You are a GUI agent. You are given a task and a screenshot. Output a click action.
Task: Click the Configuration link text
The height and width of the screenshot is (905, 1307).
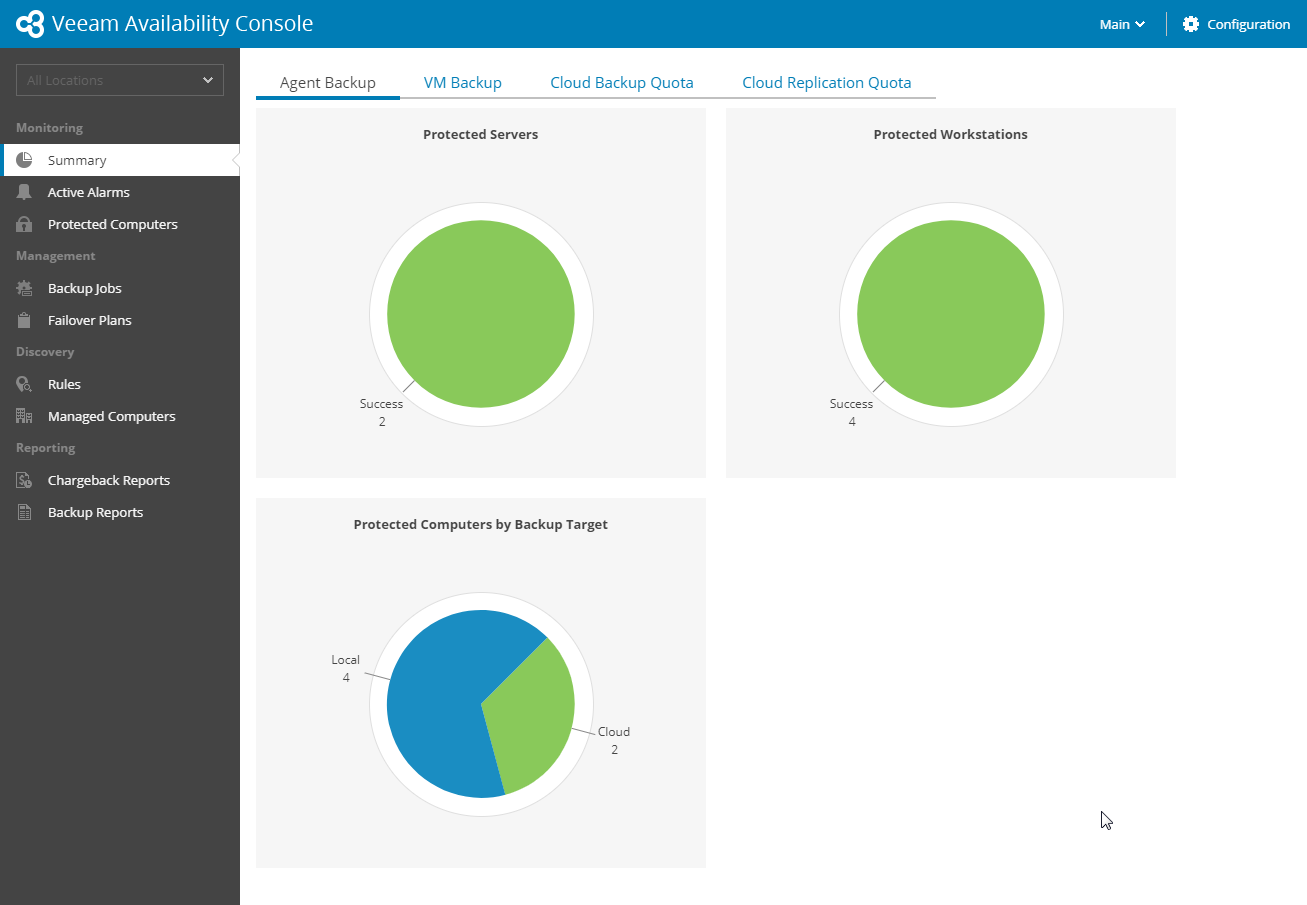click(x=1249, y=24)
